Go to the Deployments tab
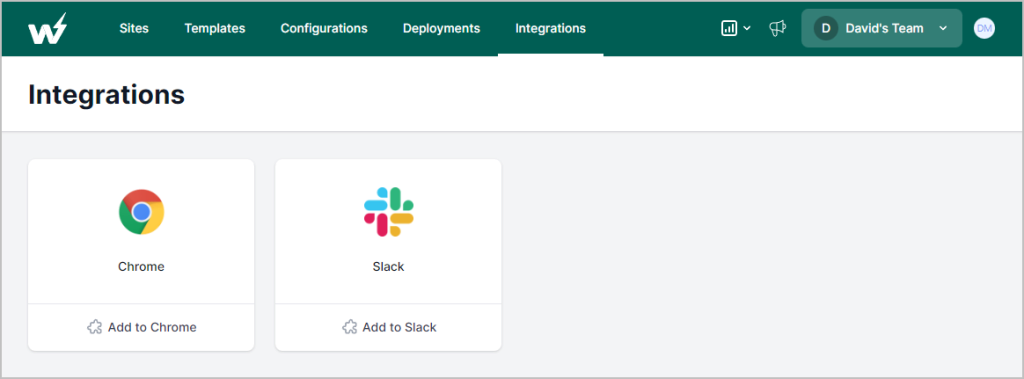 pyautogui.click(x=441, y=28)
